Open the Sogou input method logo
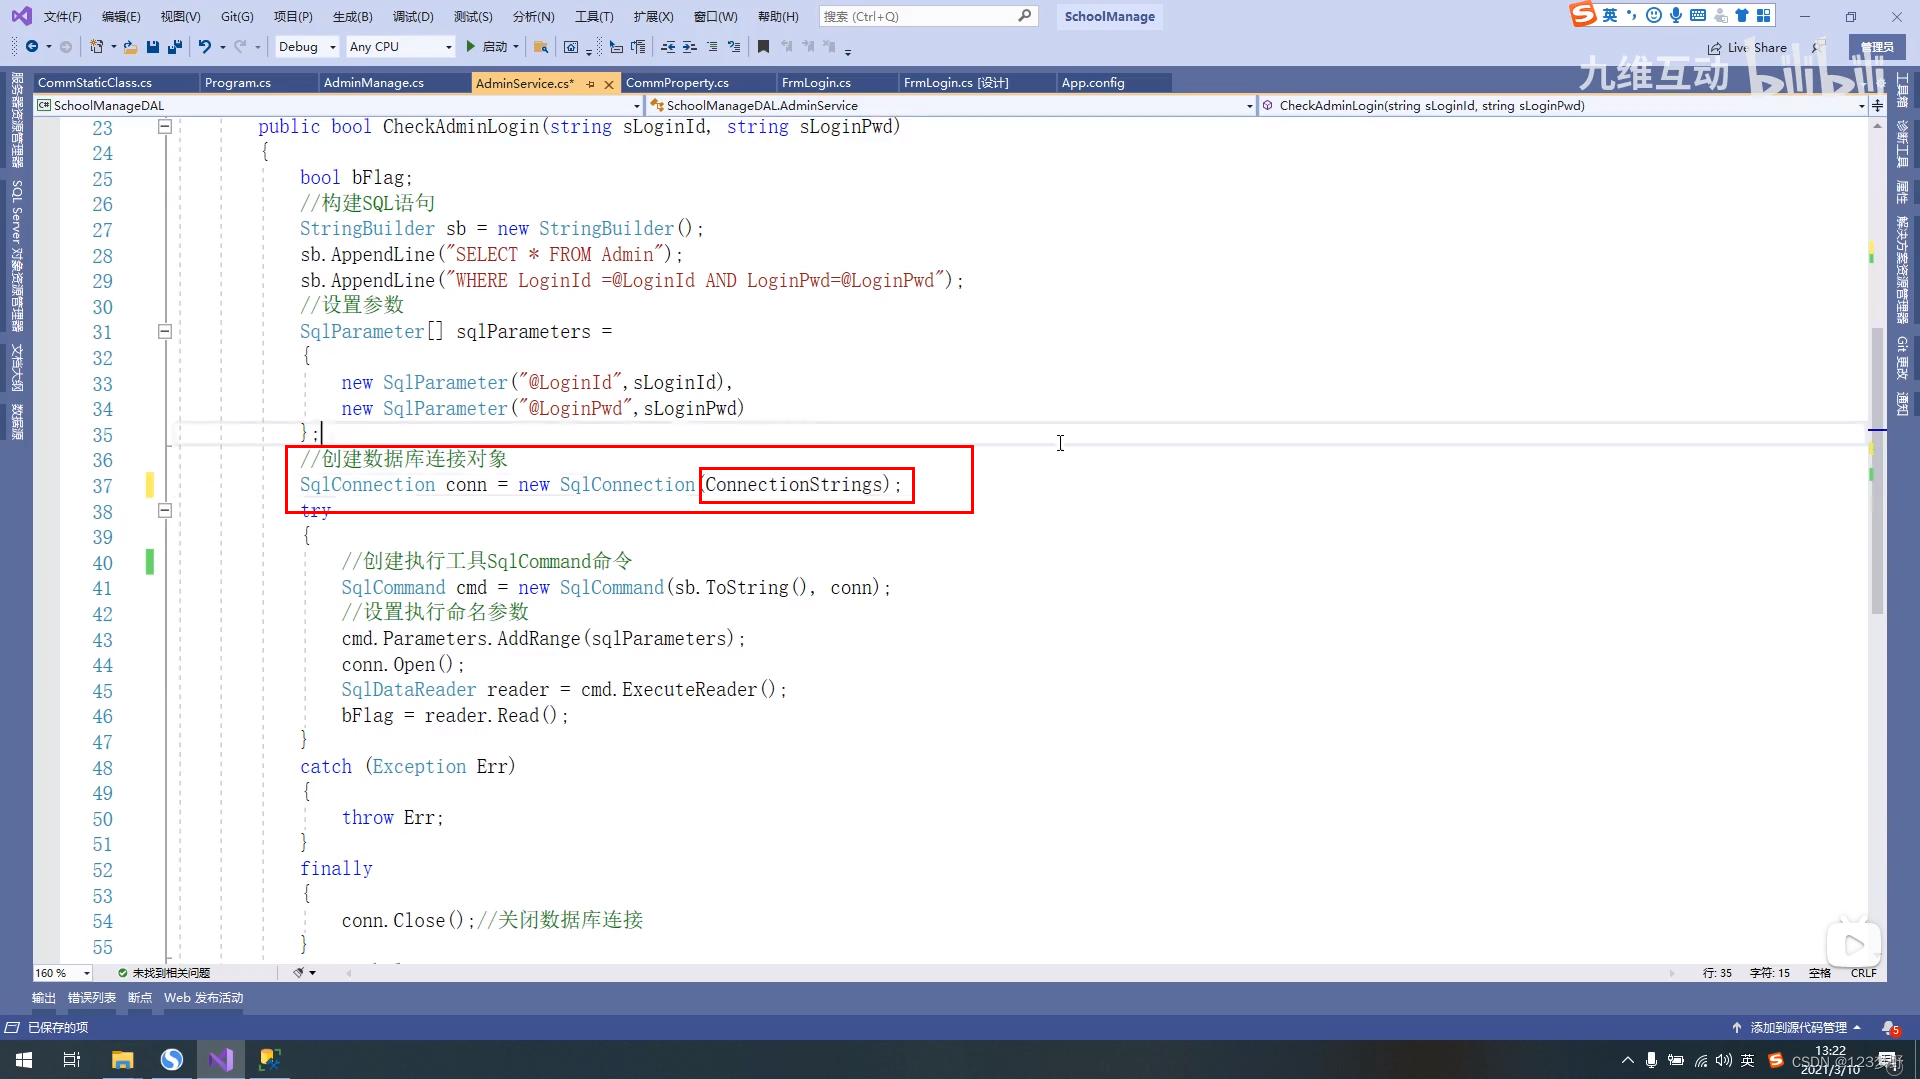1920x1079 pixels. coord(1583,14)
